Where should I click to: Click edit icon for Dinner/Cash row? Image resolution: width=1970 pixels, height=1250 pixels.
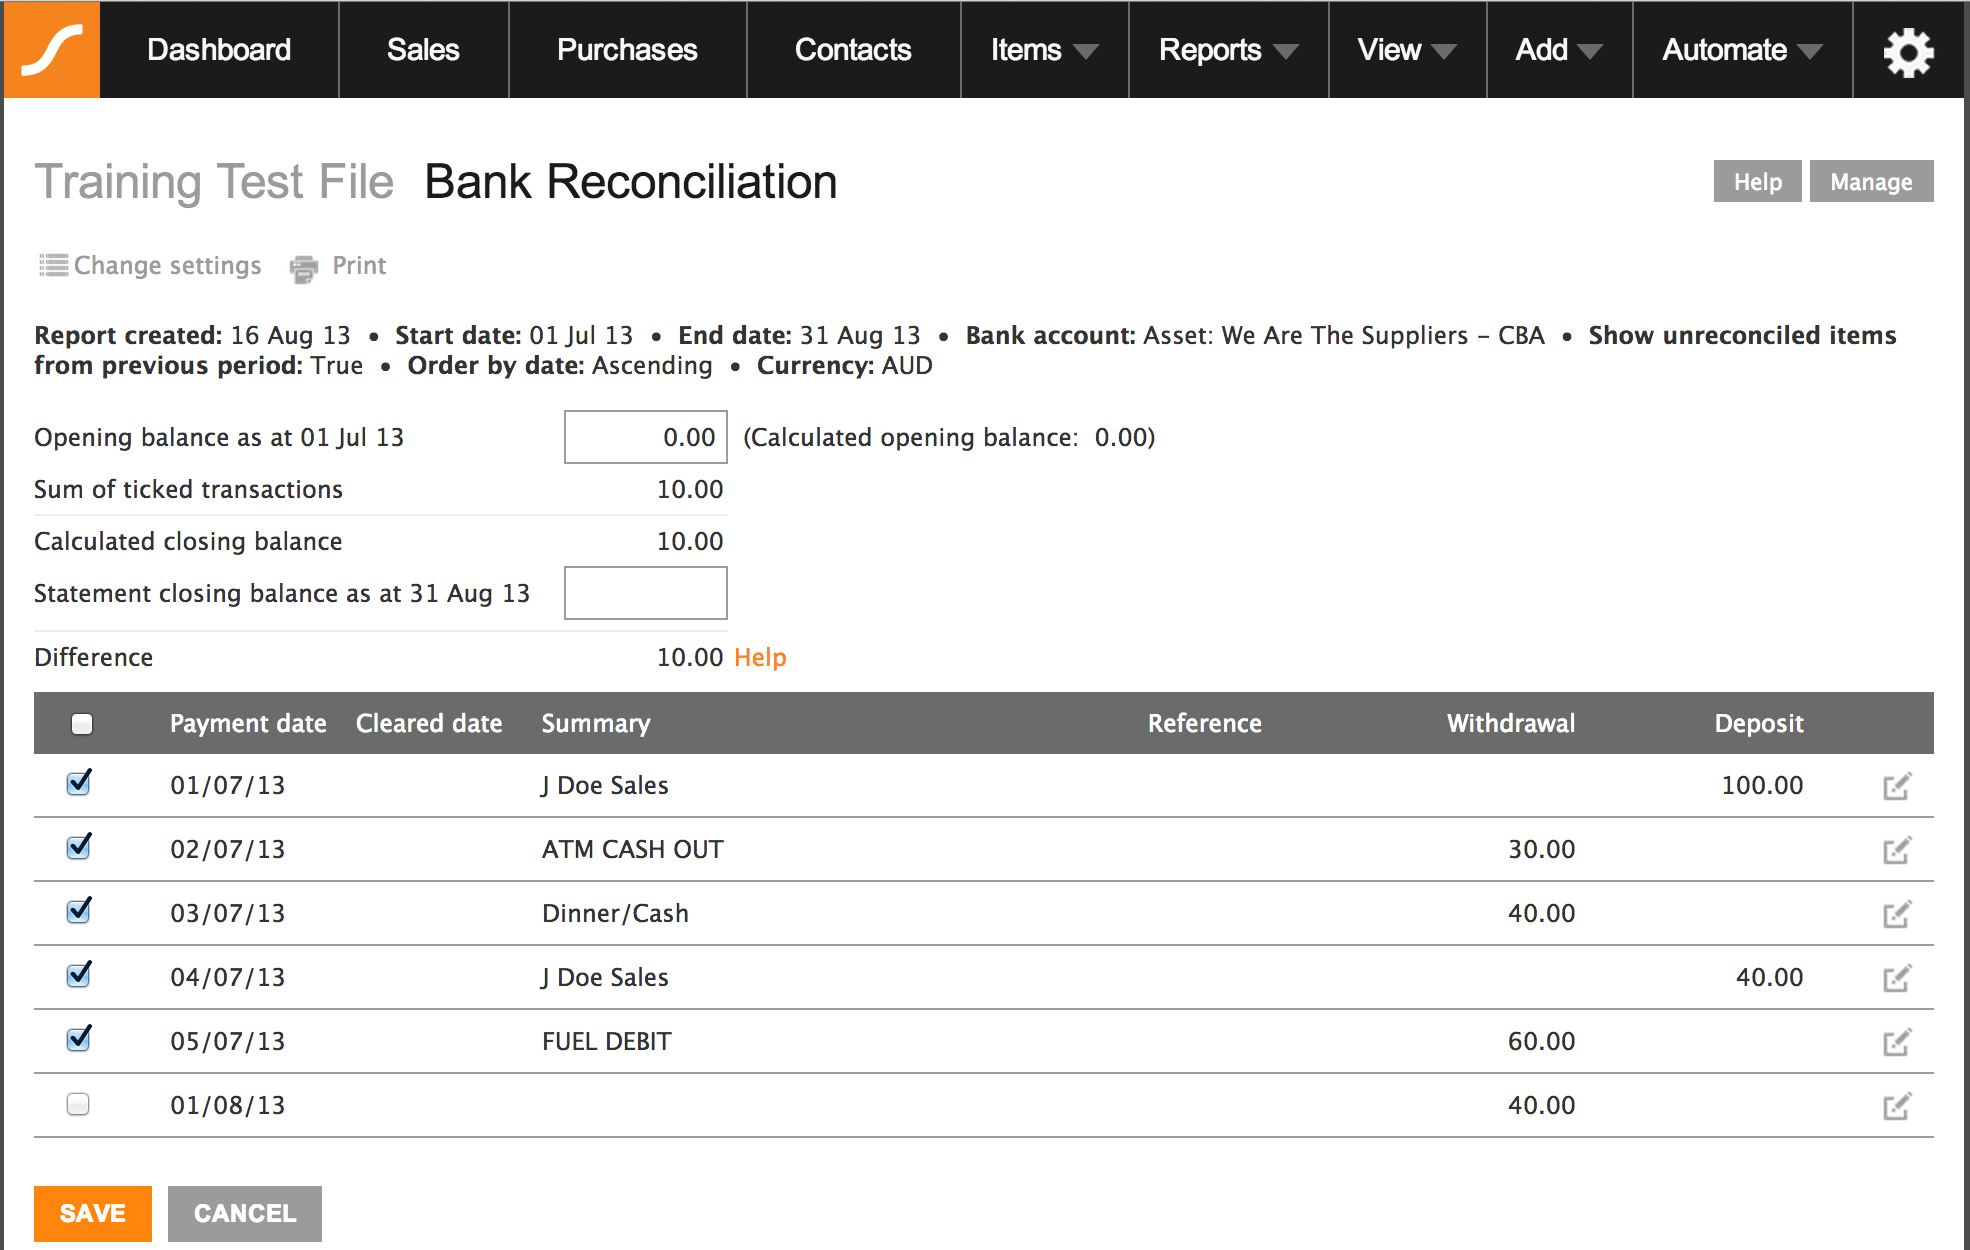tap(1896, 915)
